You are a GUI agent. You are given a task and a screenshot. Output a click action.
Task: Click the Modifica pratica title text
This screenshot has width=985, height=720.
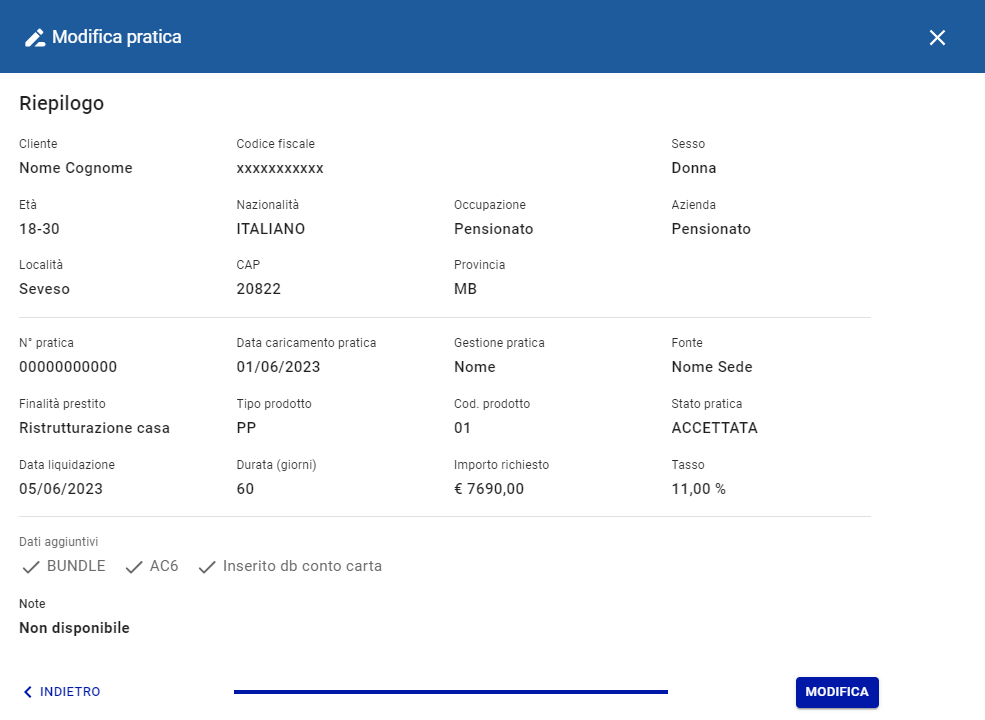(x=117, y=38)
